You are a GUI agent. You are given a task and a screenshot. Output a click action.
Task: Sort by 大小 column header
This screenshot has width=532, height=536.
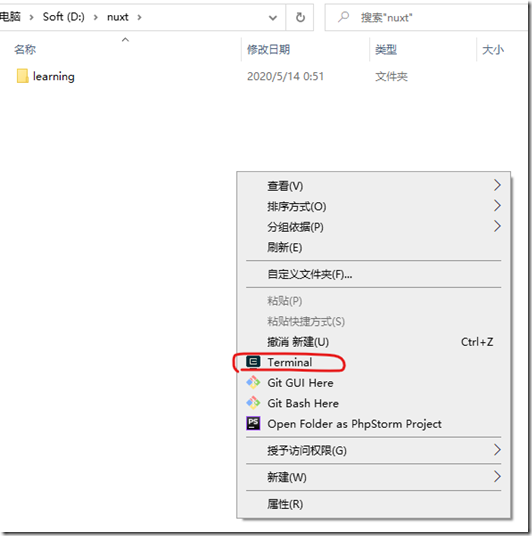point(493,50)
